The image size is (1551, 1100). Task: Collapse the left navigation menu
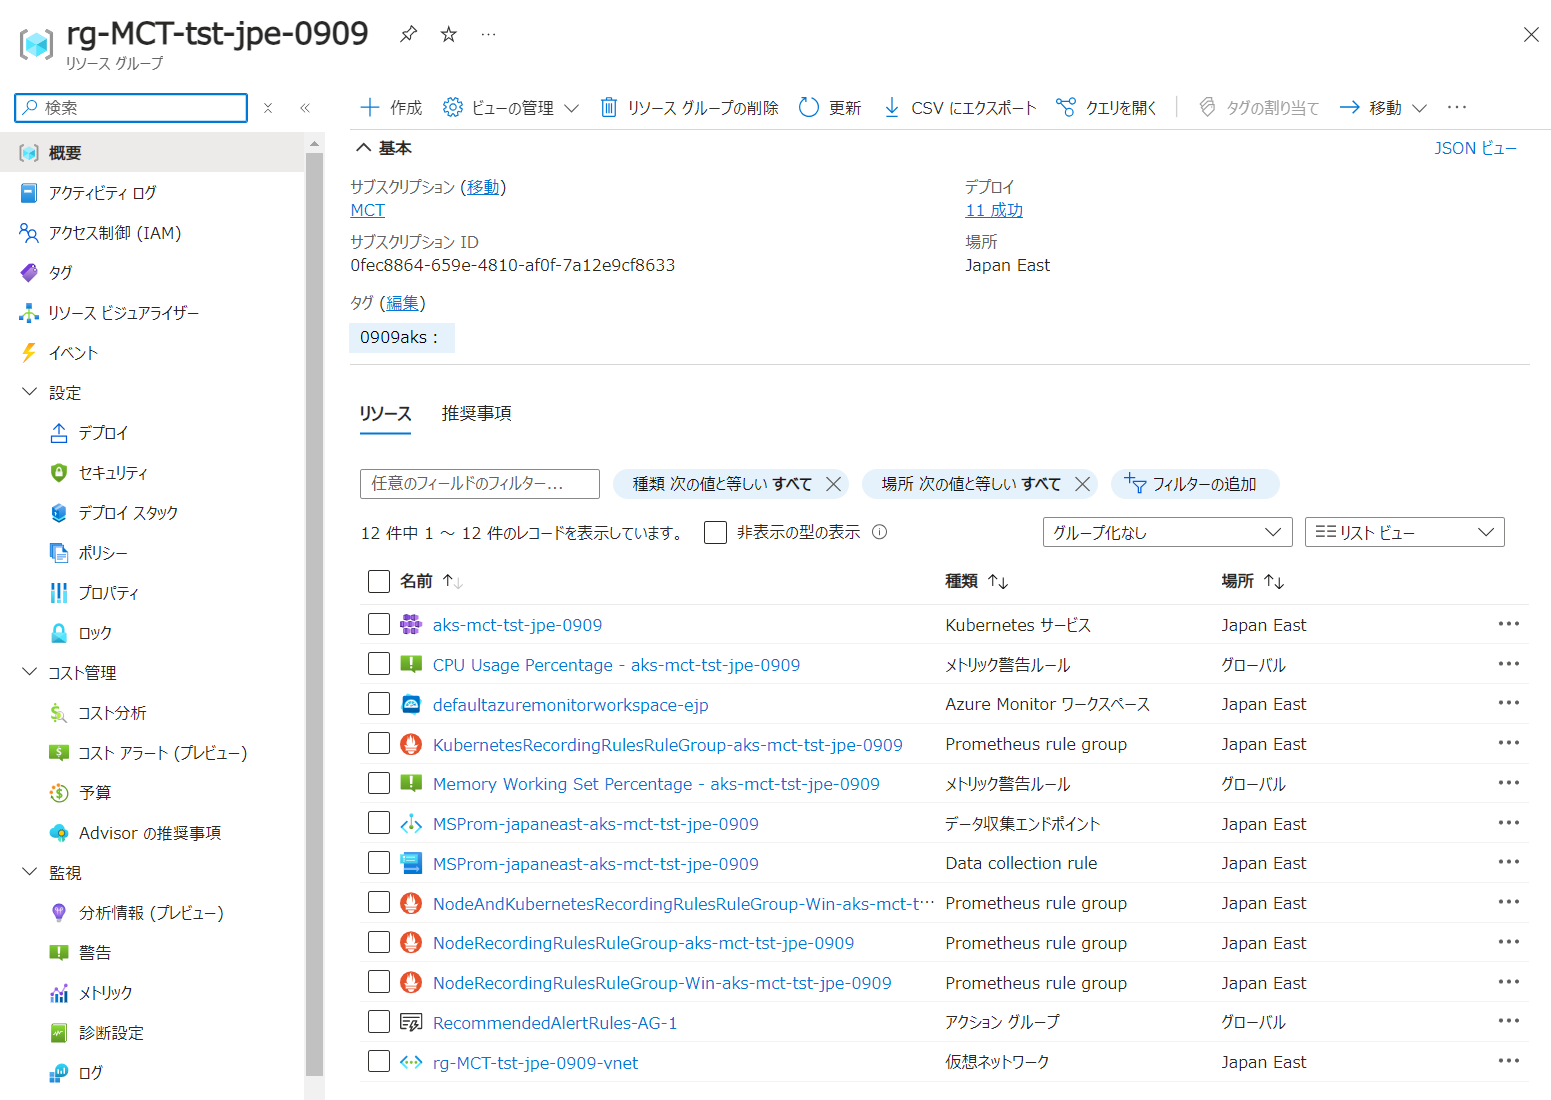pos(305,108)
